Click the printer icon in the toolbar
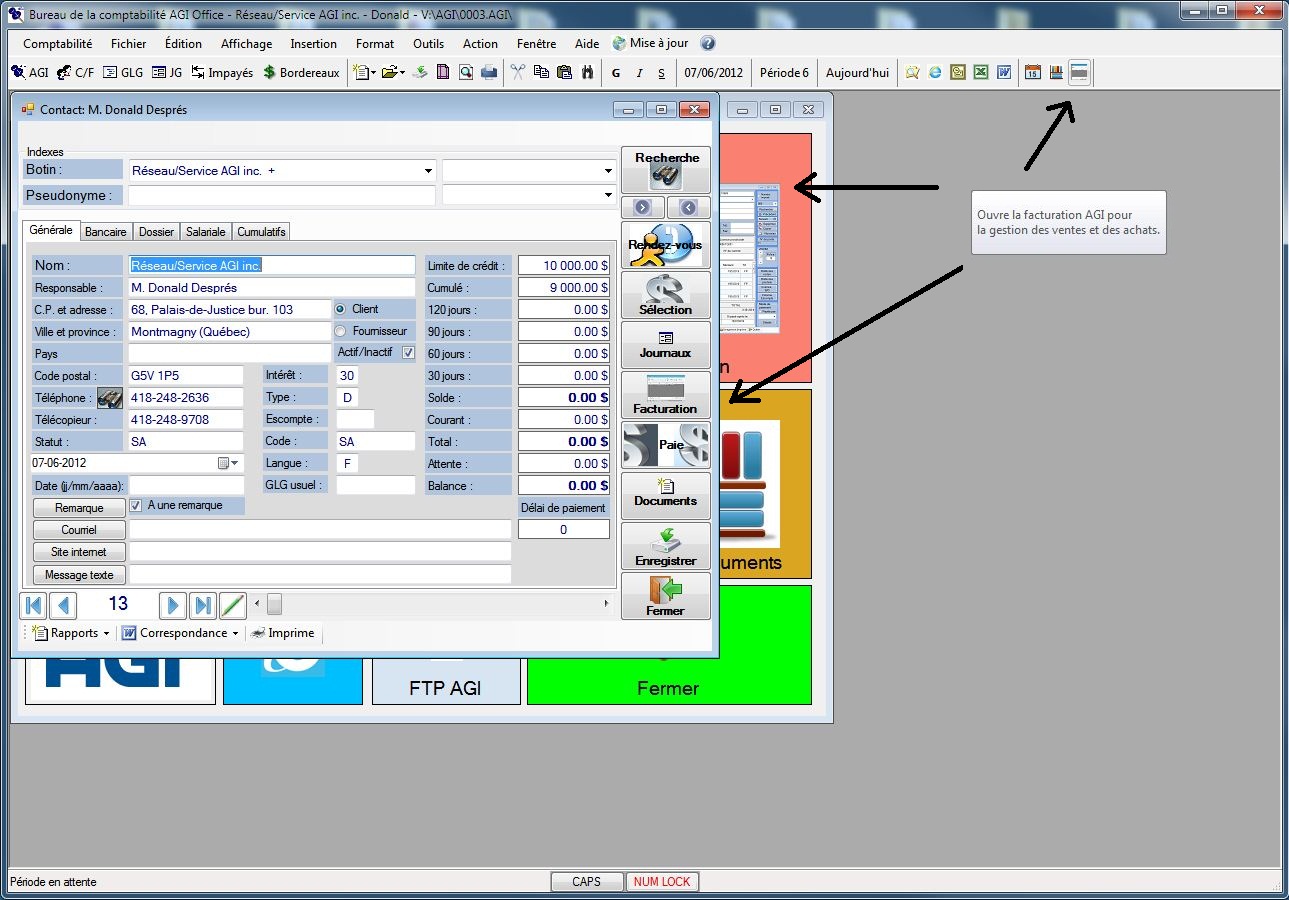 [x=489, y=73]
